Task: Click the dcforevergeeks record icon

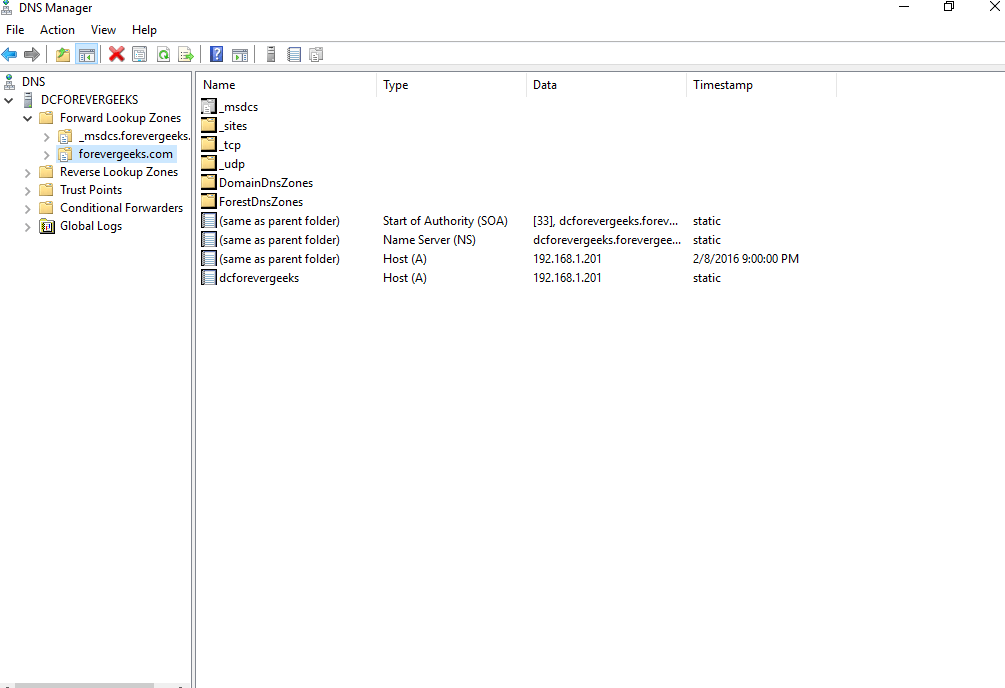Action: [209, 278]
